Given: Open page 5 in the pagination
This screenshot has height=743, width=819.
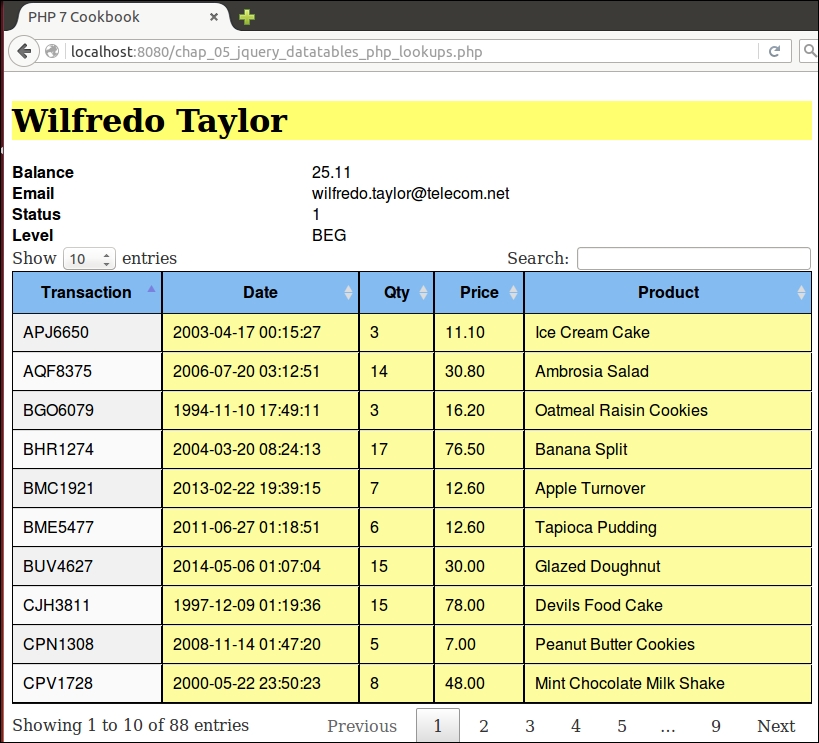Looking at the screenshot, I should coord(622,726).
